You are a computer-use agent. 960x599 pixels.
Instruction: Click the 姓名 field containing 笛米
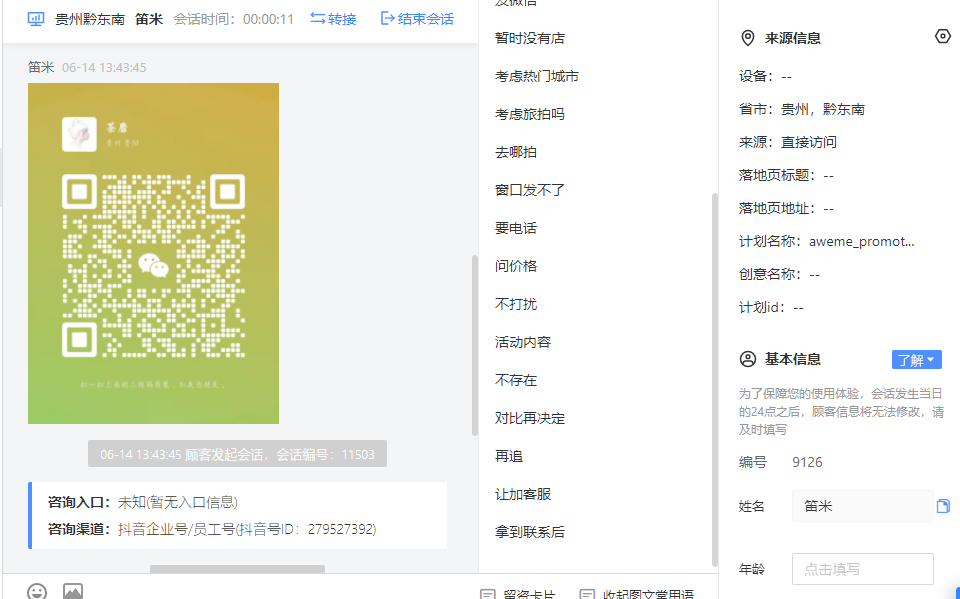tap(863, 506)
